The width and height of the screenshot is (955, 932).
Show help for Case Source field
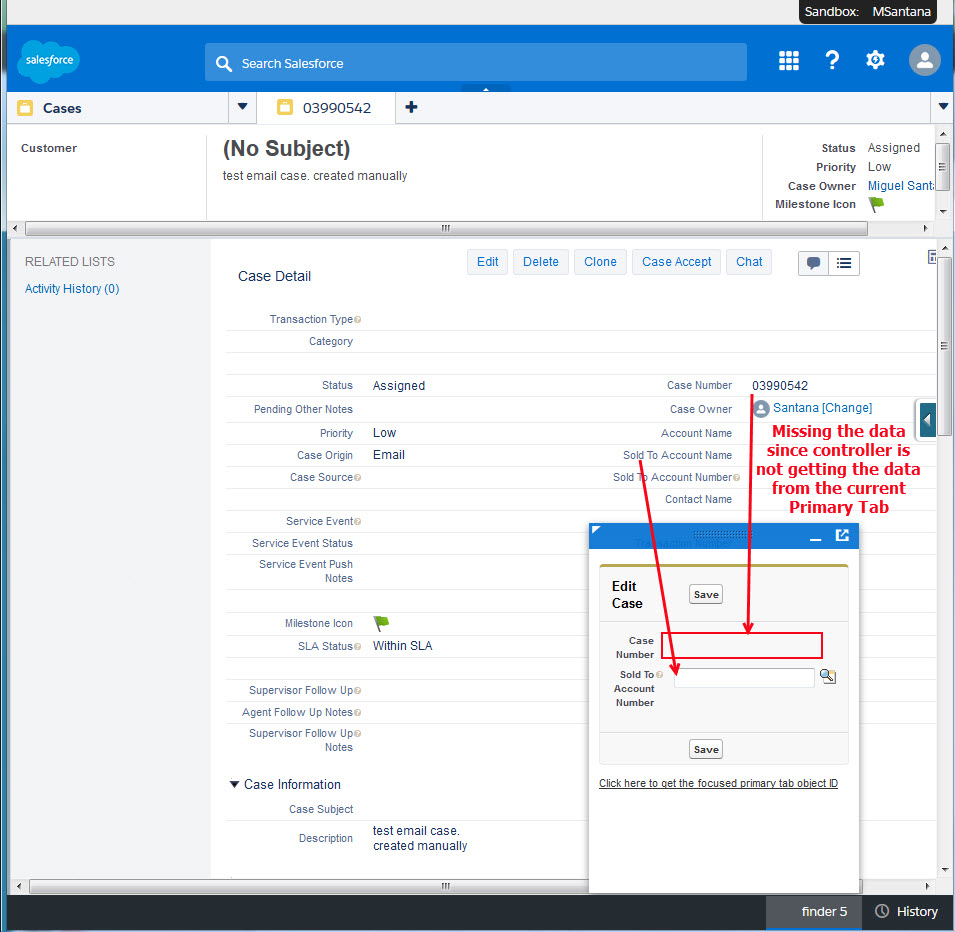point(358,478)
